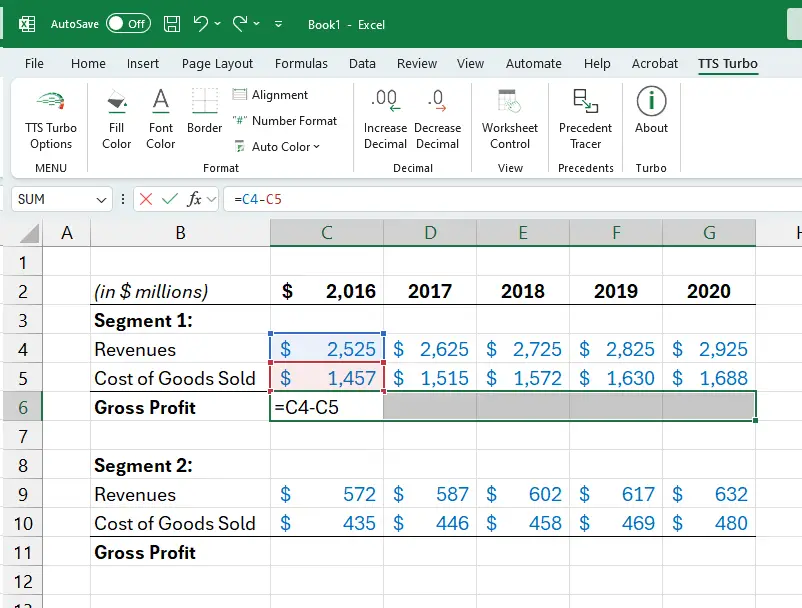
Task: Open Worksheet Control
Action: point(509,119)
